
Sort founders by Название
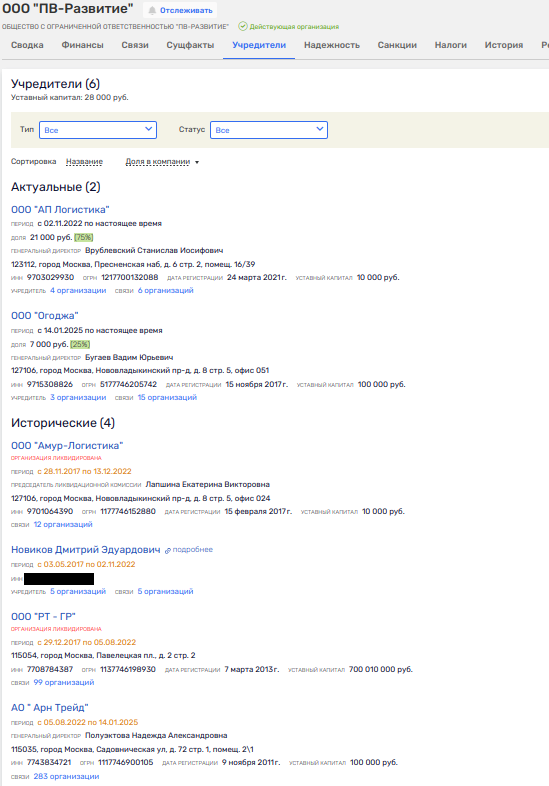point(84,161)
